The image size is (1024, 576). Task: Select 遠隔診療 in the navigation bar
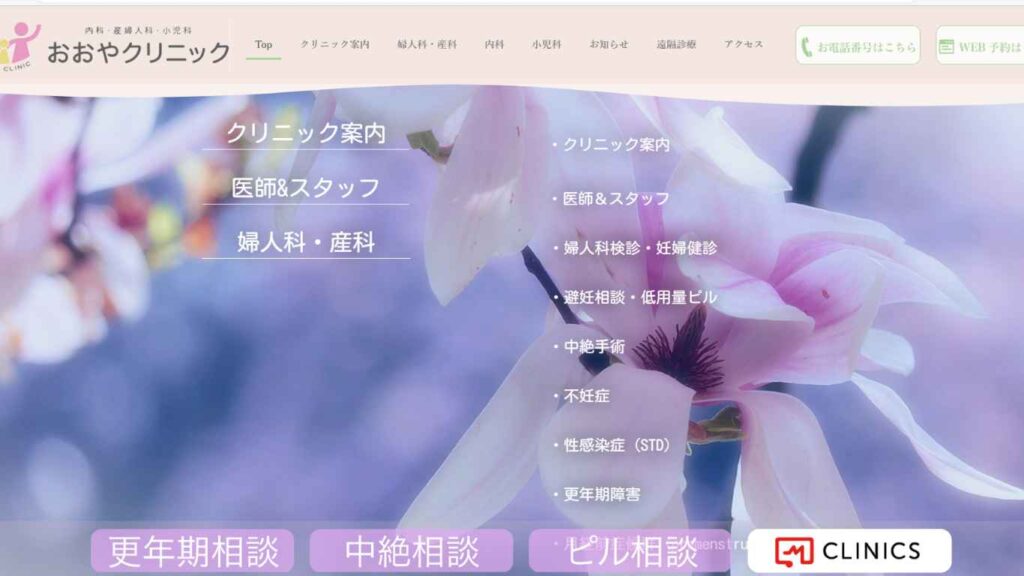point(676,45)
